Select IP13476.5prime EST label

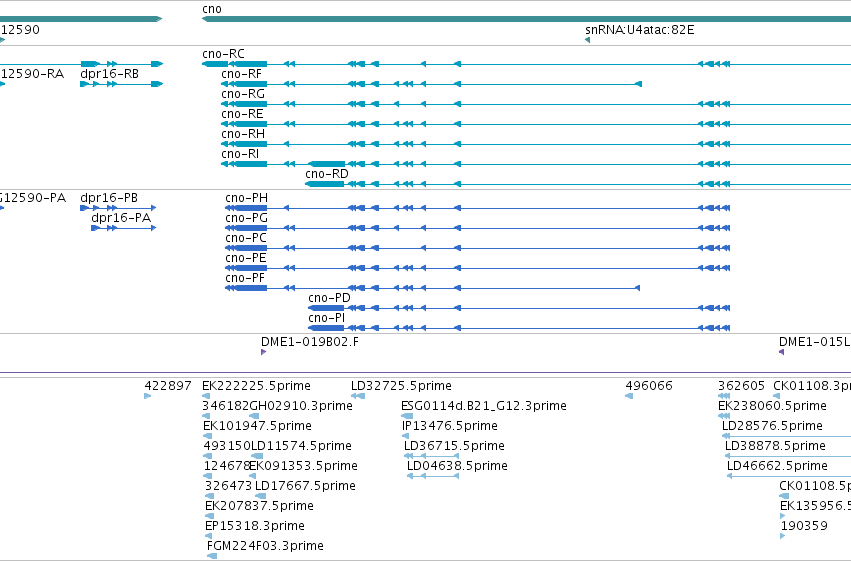pos(450,426)
